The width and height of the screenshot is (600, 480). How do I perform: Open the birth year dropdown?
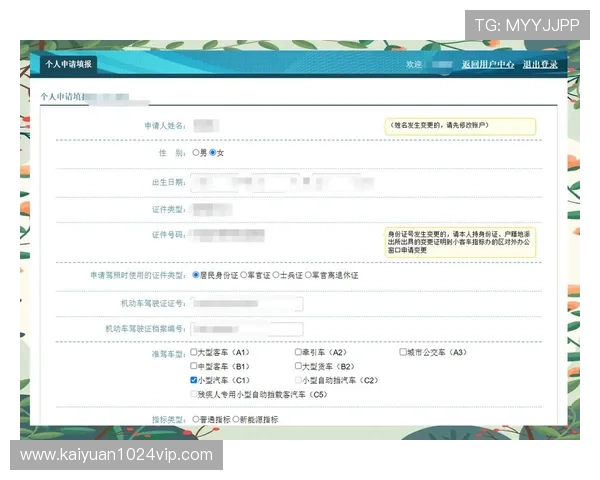(x=215, y=182)
